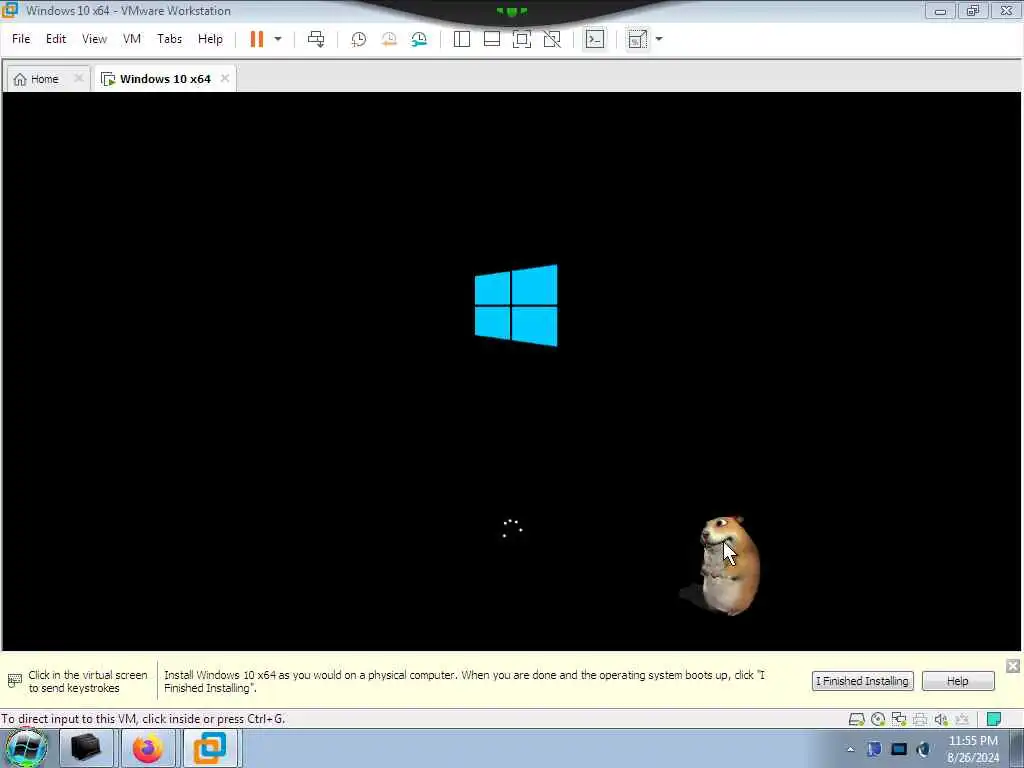Viewport: 1024px width, 768px height.
Task: Open the File menu
Action: 21,39
